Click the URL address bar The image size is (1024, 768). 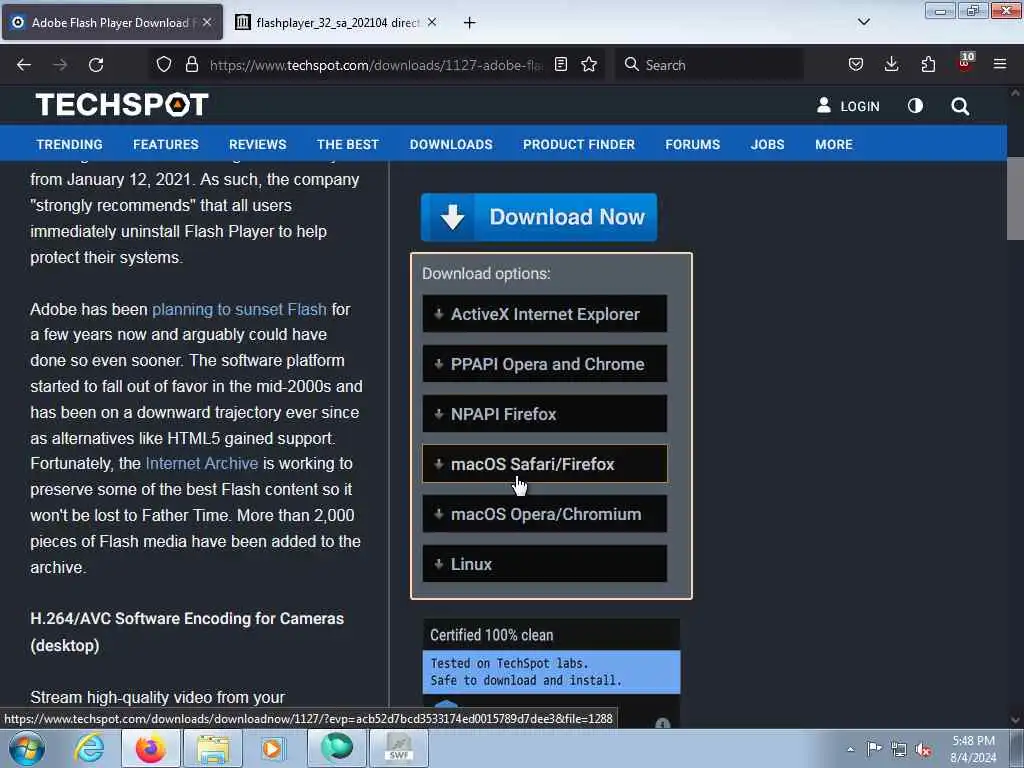[x=376, y=65]
